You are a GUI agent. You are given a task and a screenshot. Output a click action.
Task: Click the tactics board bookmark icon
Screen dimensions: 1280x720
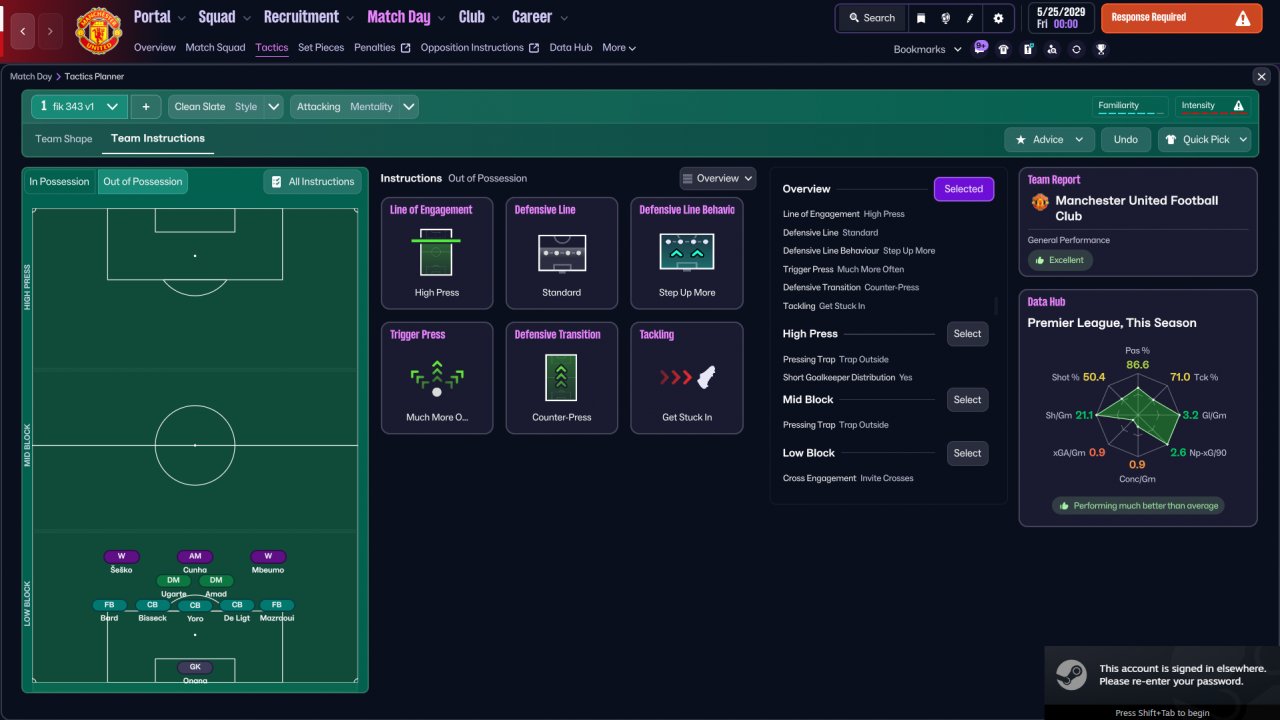point(1028,49)
